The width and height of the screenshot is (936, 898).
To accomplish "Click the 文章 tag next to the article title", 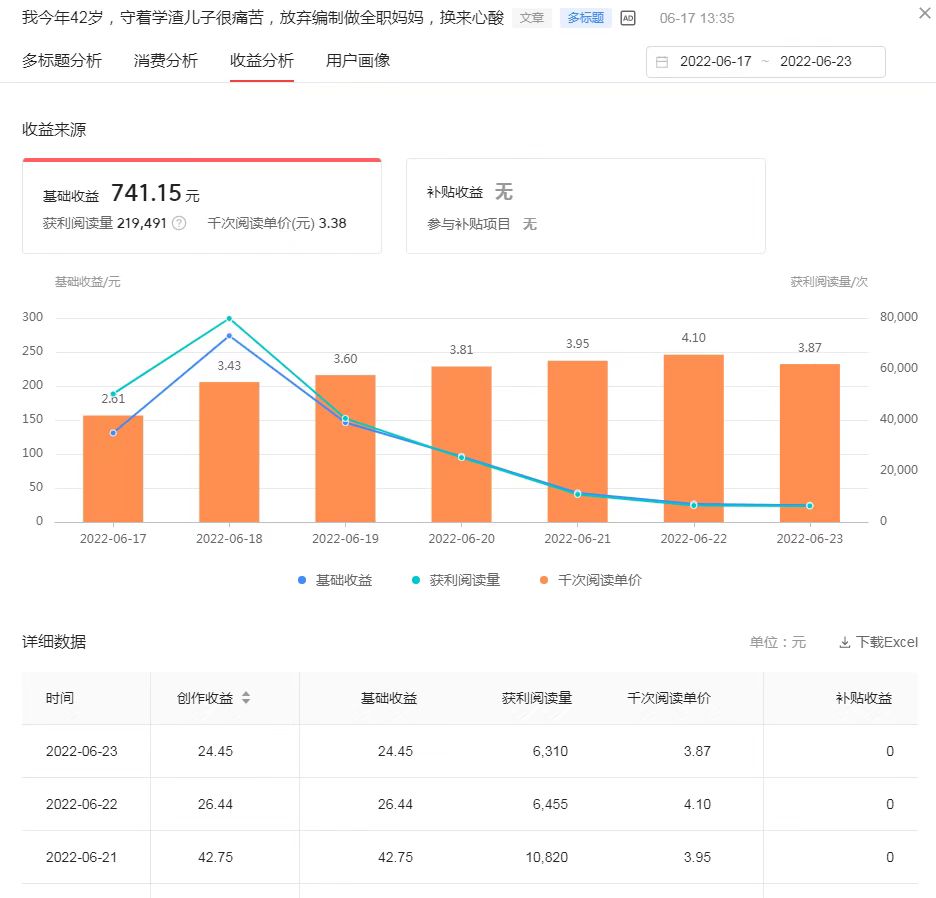I will 532,17.
